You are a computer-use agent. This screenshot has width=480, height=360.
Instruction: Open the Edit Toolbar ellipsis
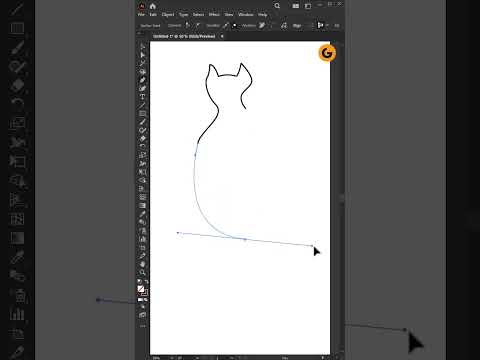(143, 326)
